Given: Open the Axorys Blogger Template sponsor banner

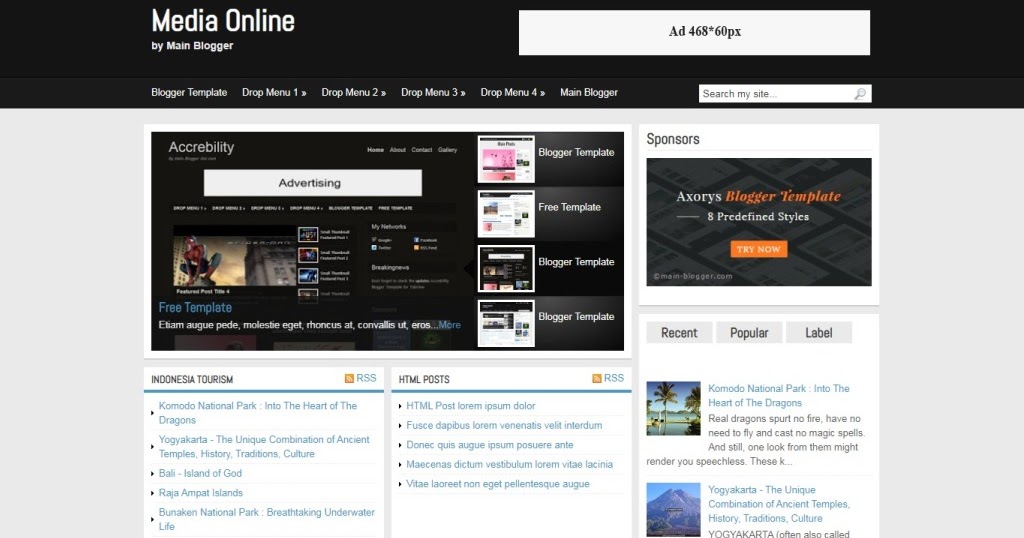Looking at the screenshot, I should [759, 222].
